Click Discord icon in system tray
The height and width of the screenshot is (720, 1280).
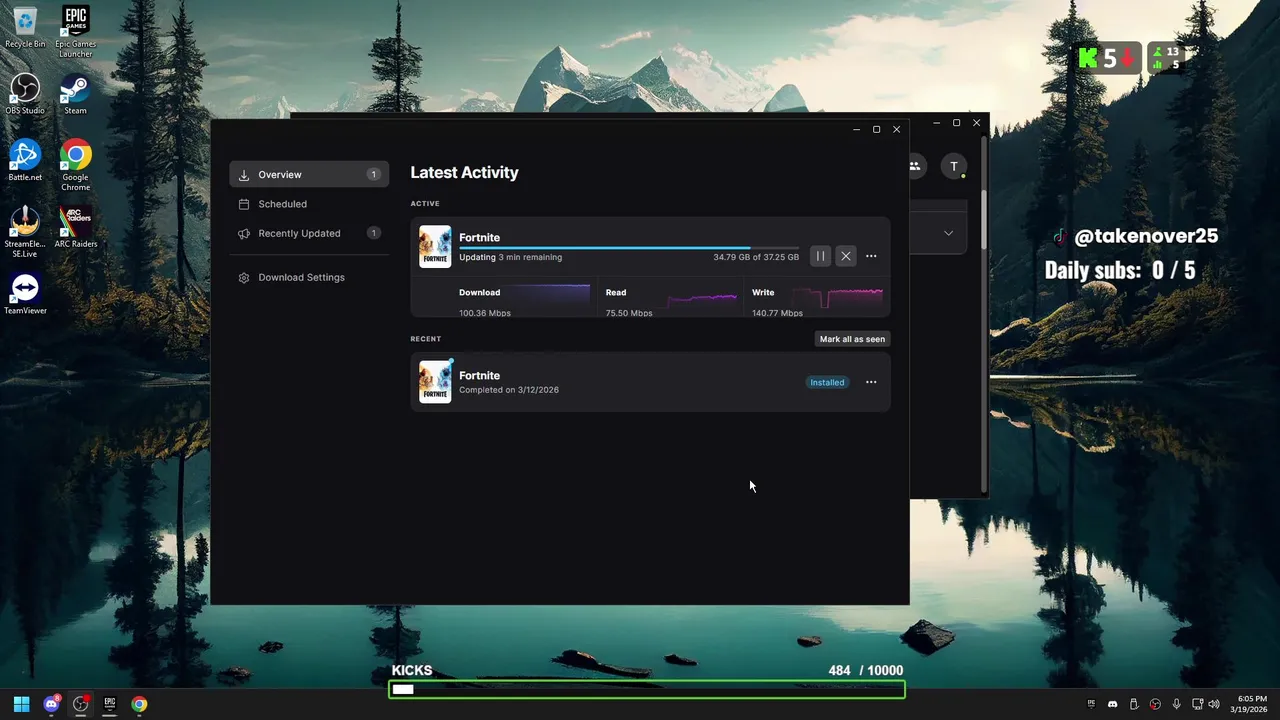(1113, 704)
